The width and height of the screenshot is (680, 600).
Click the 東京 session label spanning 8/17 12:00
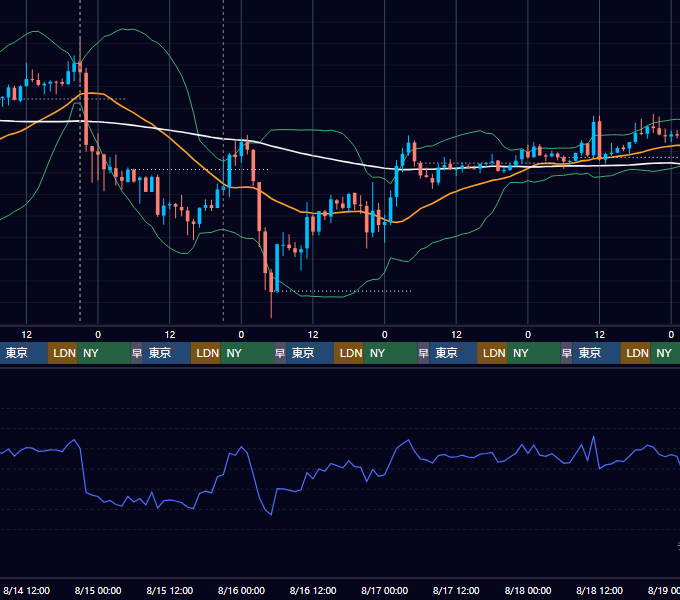(453, 353)
